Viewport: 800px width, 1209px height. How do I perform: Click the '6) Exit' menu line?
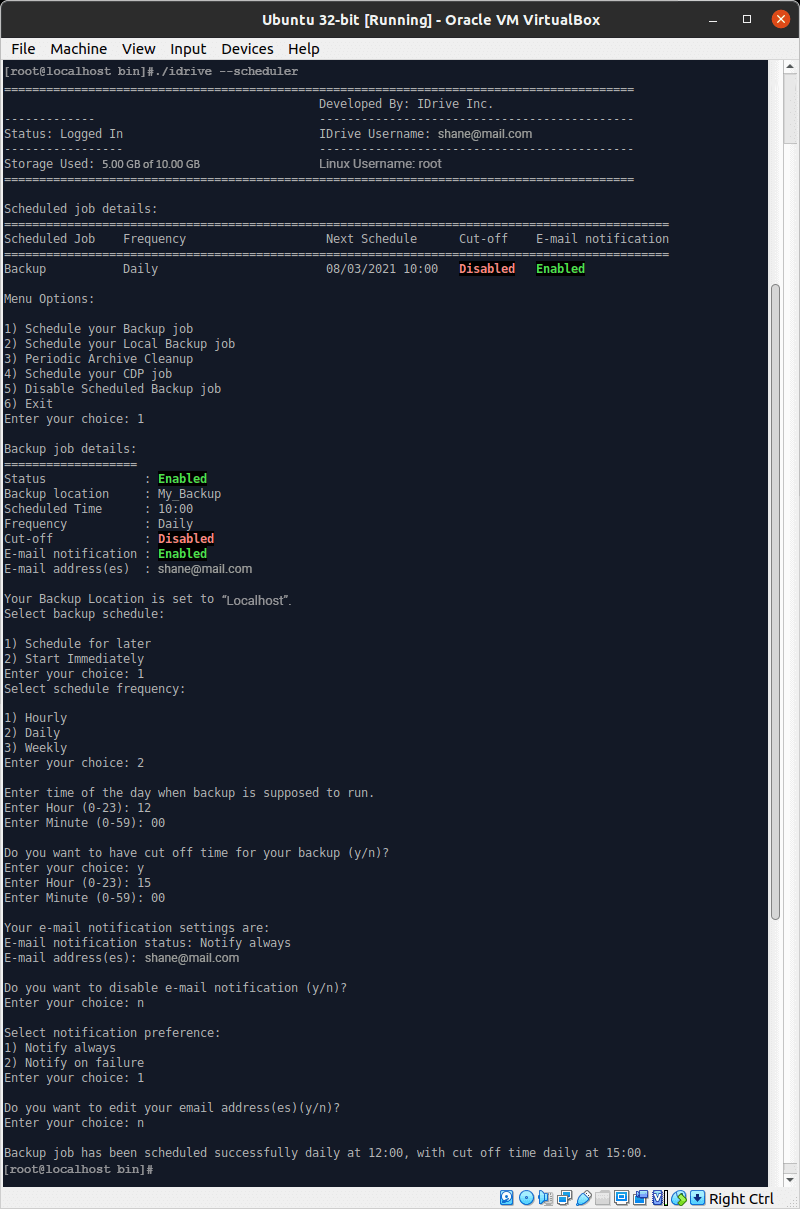click(29, 404)
